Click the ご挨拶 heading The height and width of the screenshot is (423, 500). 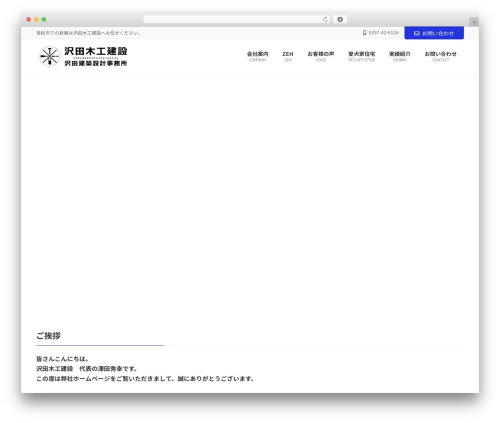(48, 336)
